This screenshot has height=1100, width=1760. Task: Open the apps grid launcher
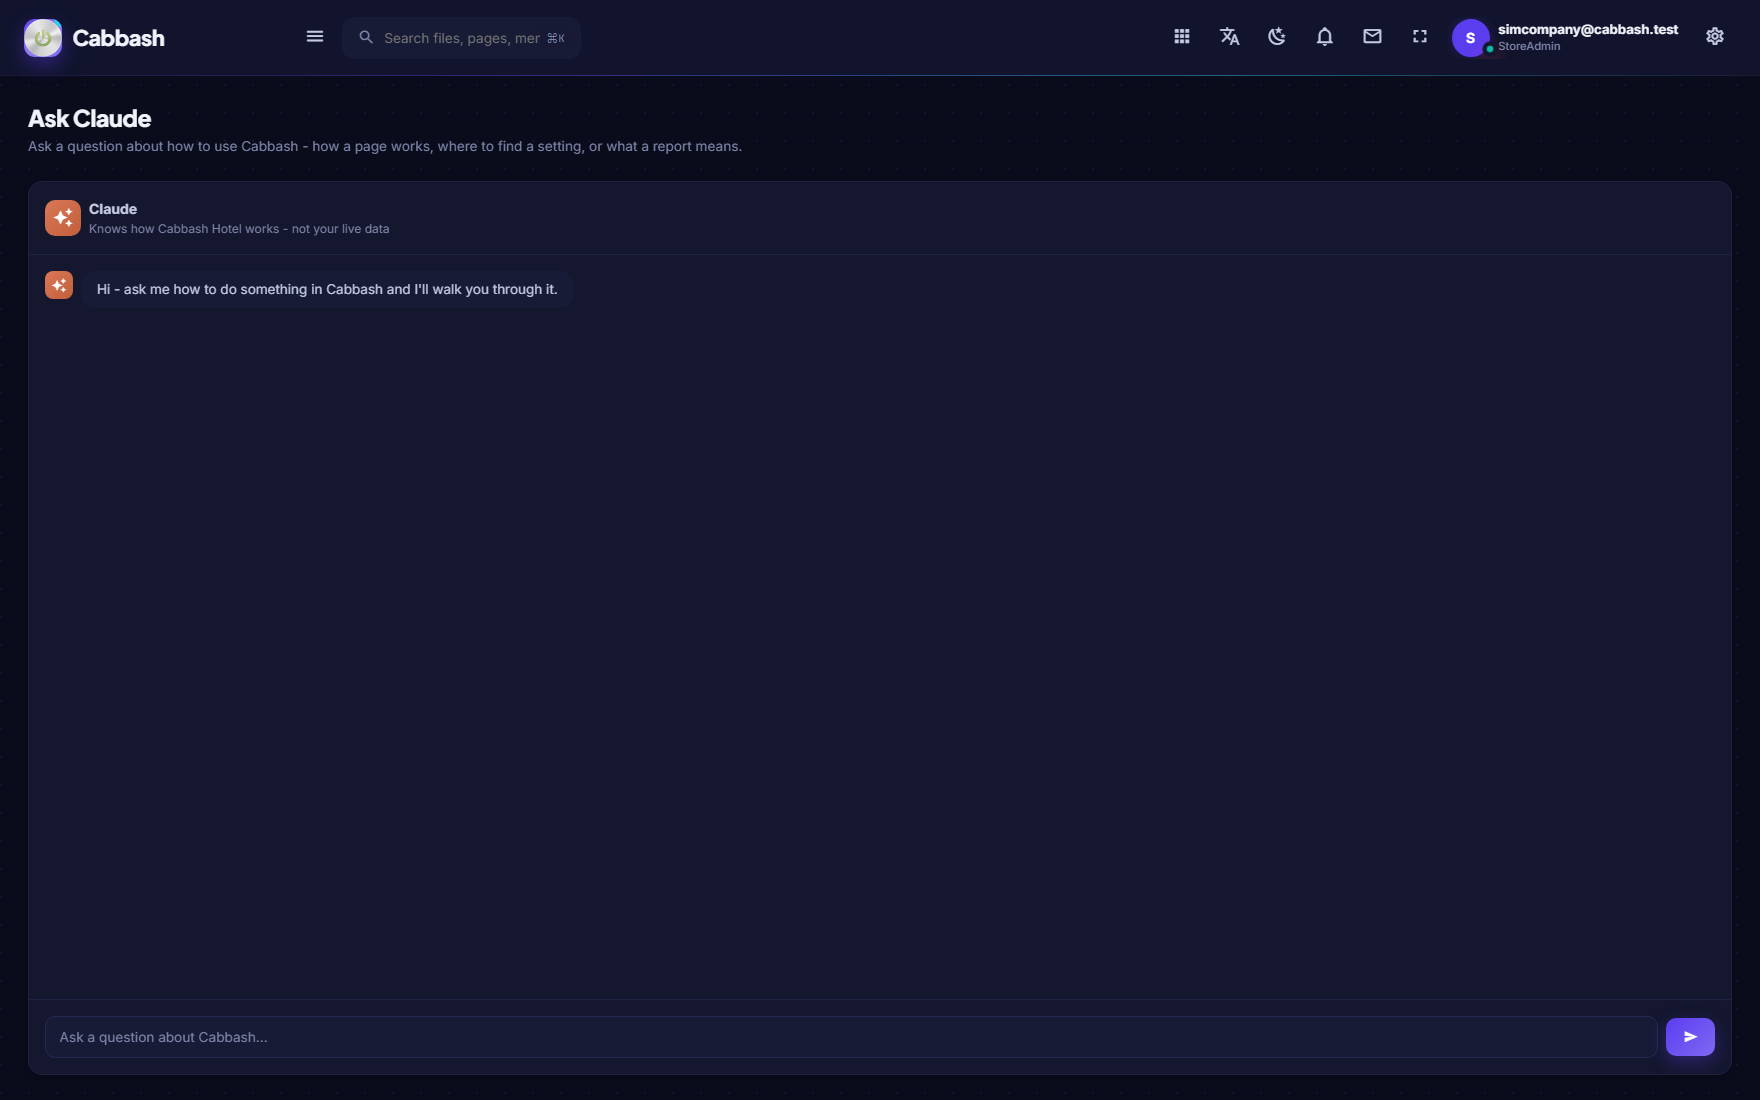1182,37
